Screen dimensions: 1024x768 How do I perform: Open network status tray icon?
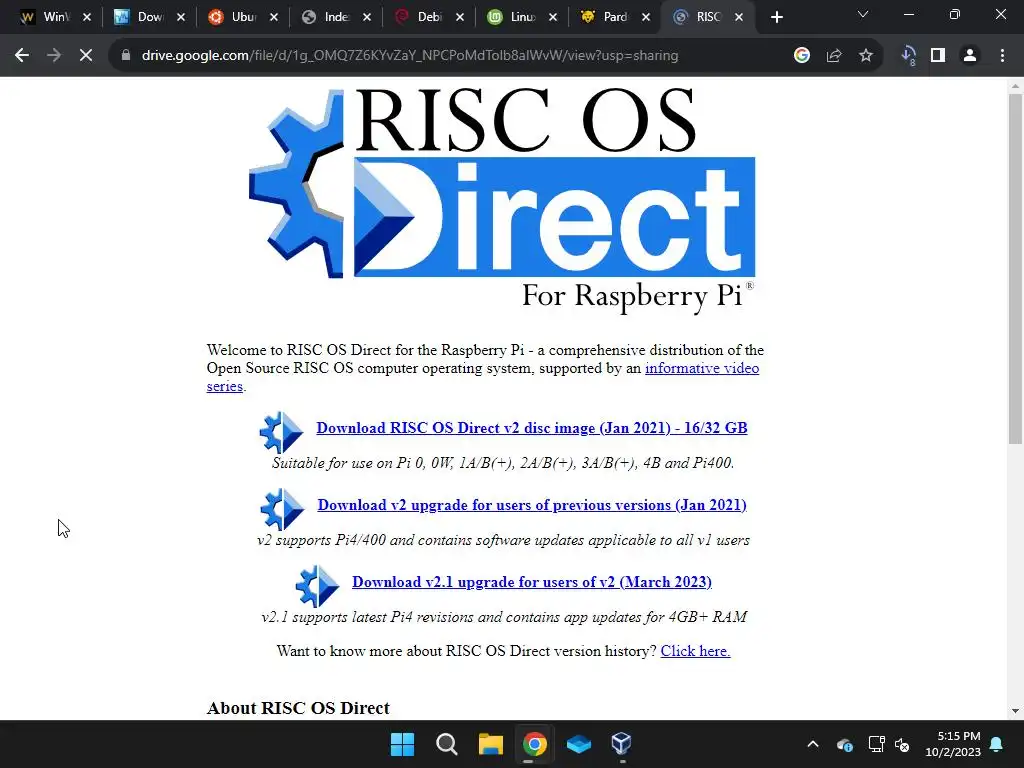click(876, 744)
